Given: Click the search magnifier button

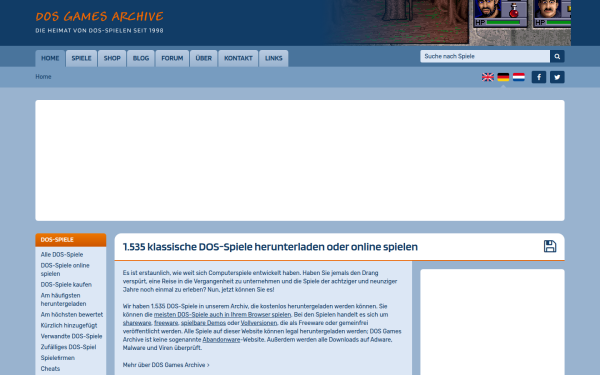Looking at the screenshot, I should tap(557, 56).
